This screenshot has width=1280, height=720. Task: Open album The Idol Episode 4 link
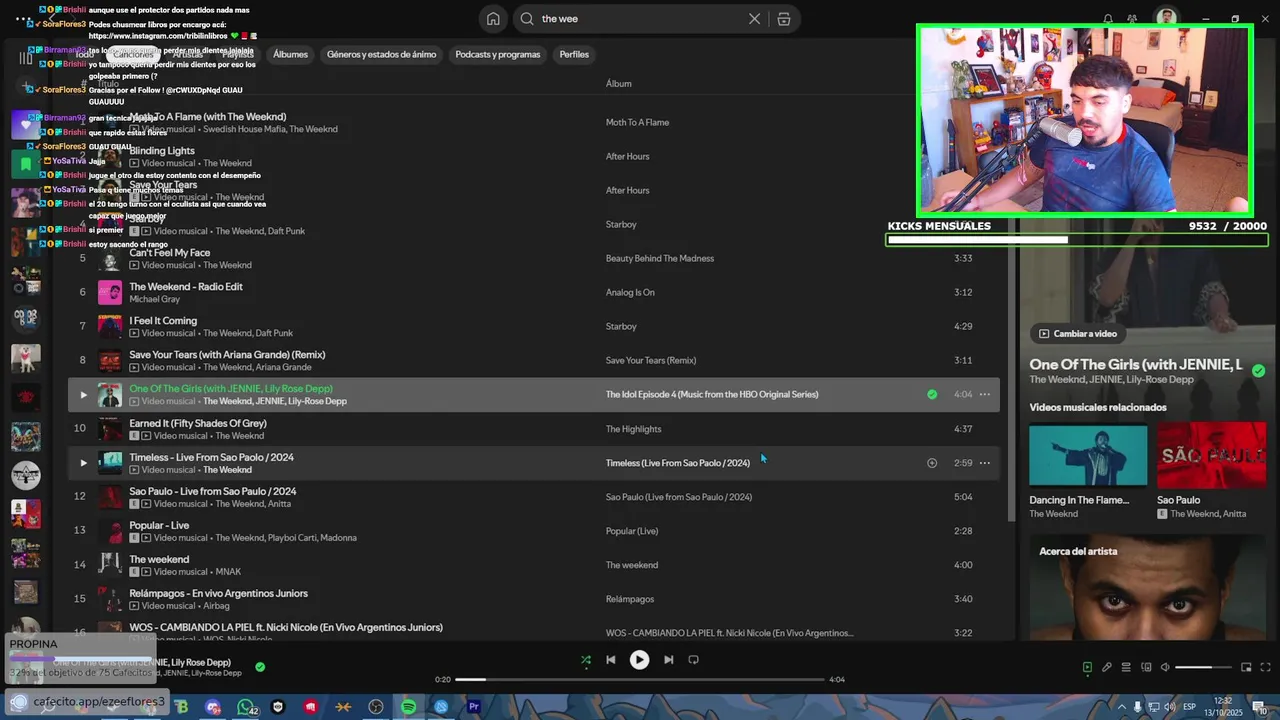point(712,395)
